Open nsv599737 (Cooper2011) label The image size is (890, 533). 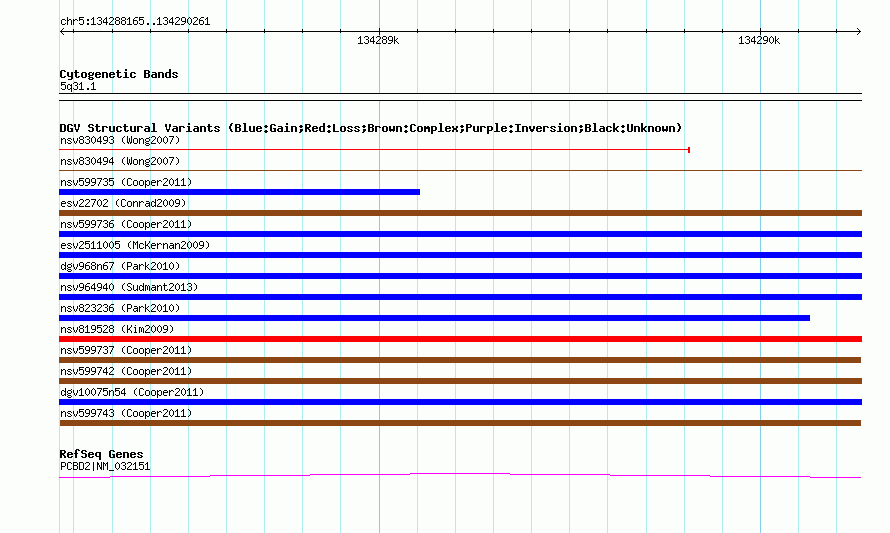coord(126,350)
